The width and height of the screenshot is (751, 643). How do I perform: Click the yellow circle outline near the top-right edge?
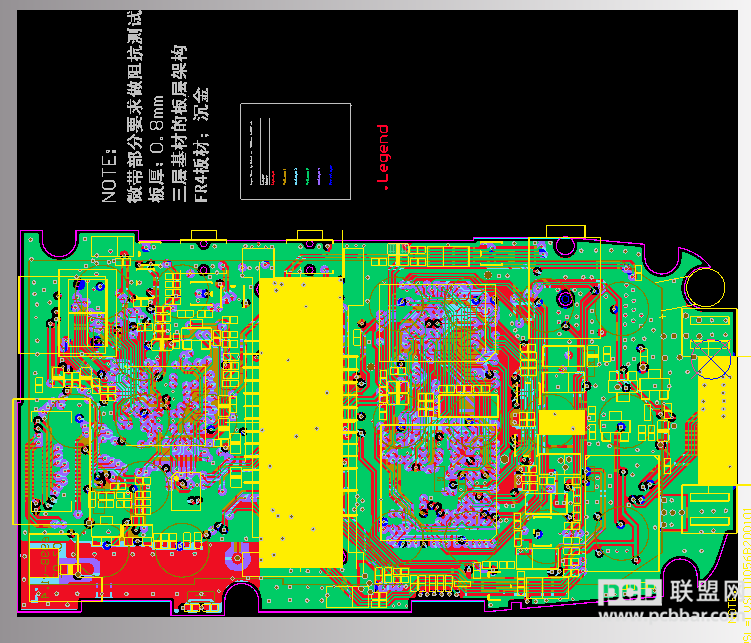[x=705, y=287]
